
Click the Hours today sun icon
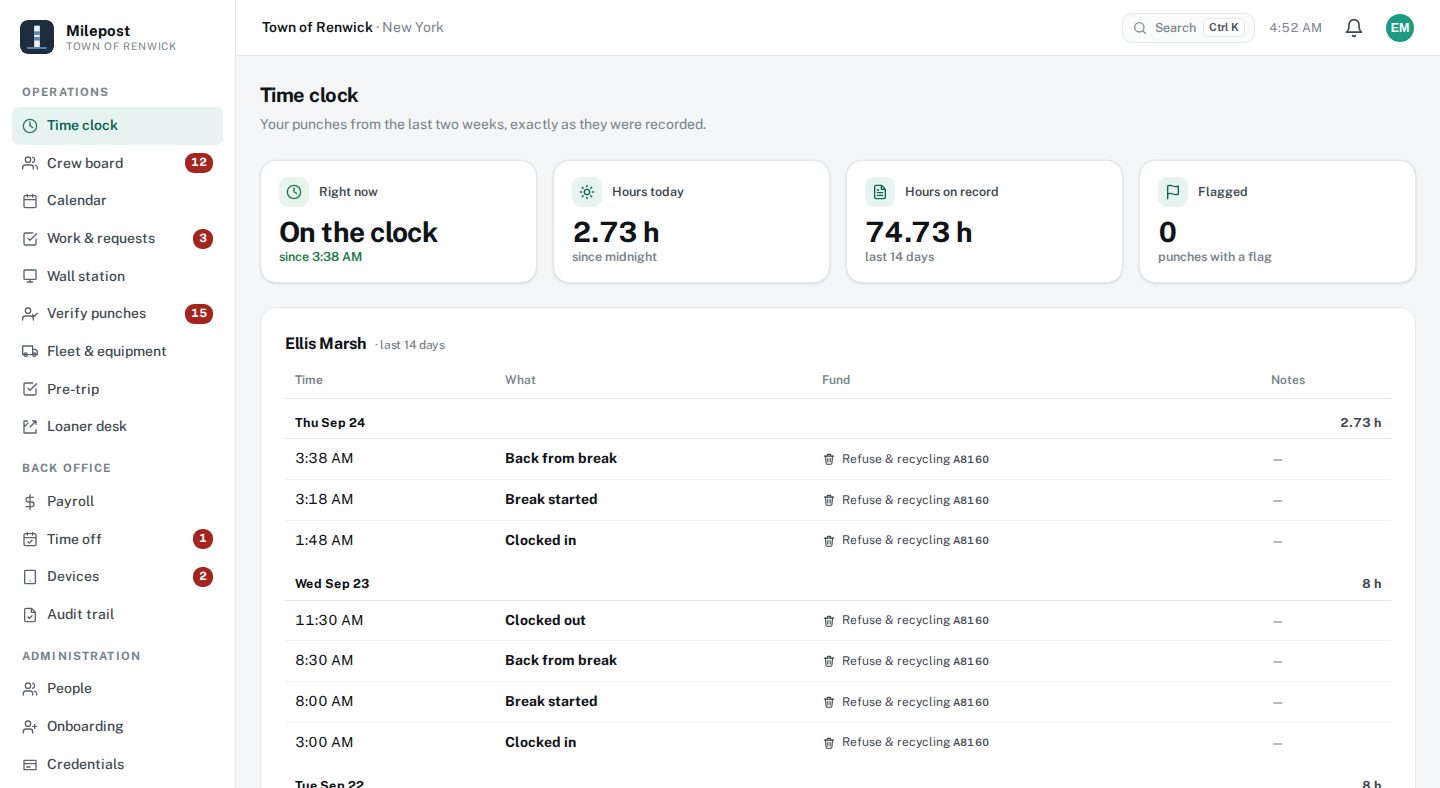point(587,192)
